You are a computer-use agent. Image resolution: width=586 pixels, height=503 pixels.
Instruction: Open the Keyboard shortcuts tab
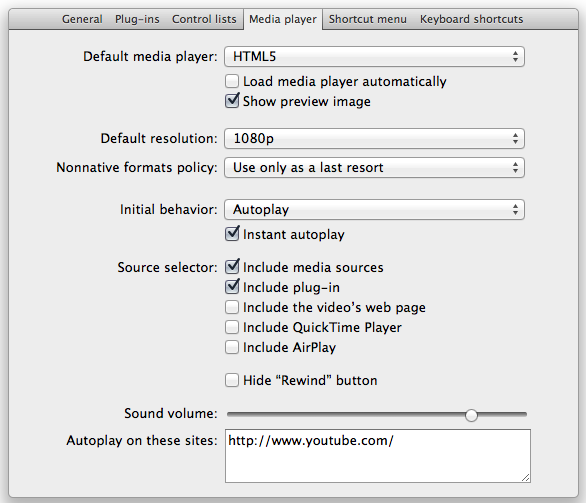tap(471, 19)
